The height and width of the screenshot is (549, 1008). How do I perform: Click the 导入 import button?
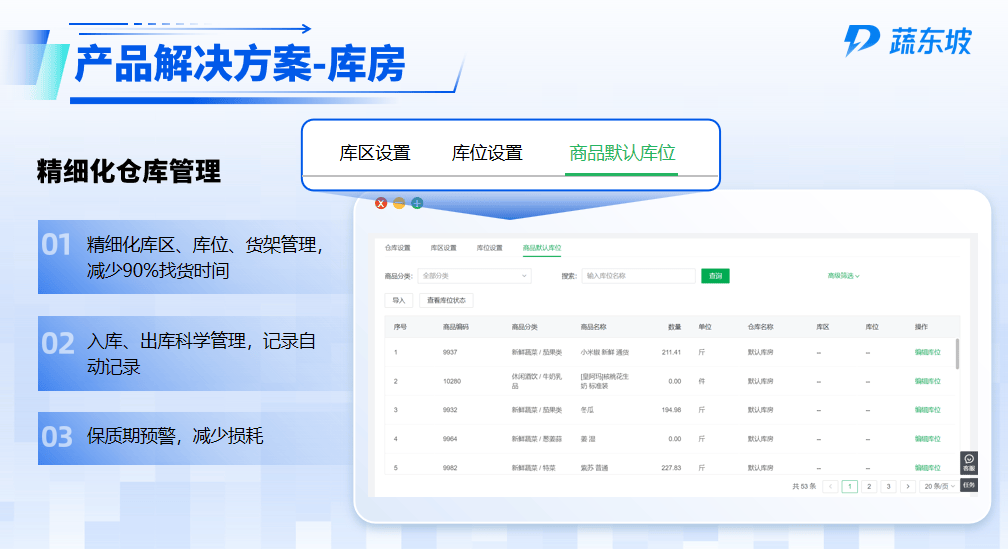(399, 299)
